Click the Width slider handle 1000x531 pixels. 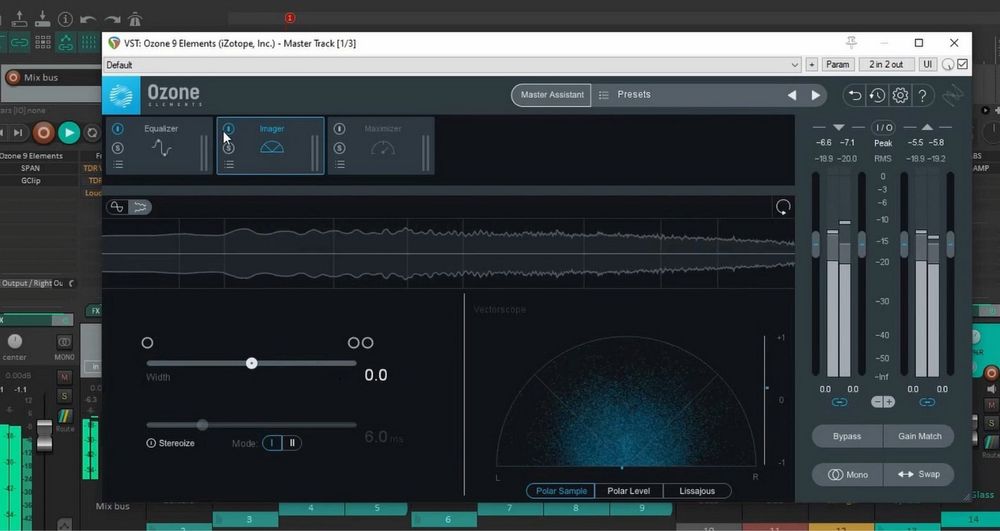click(x=252, y=363)
